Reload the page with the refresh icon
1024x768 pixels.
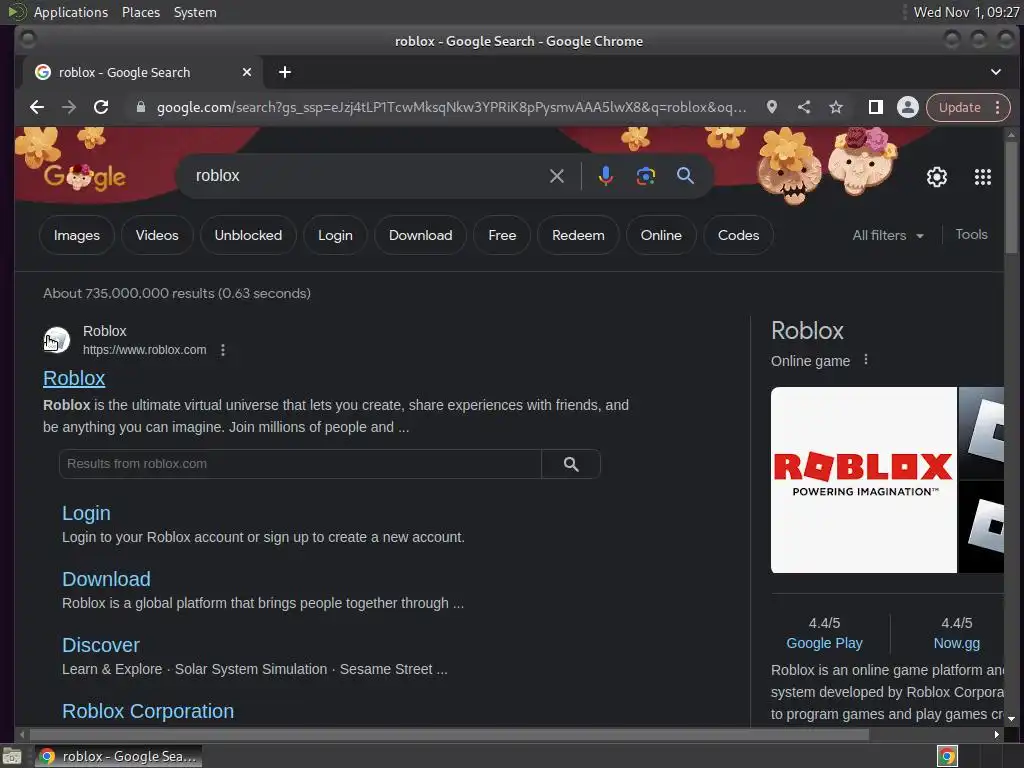[x=101, y=107]
